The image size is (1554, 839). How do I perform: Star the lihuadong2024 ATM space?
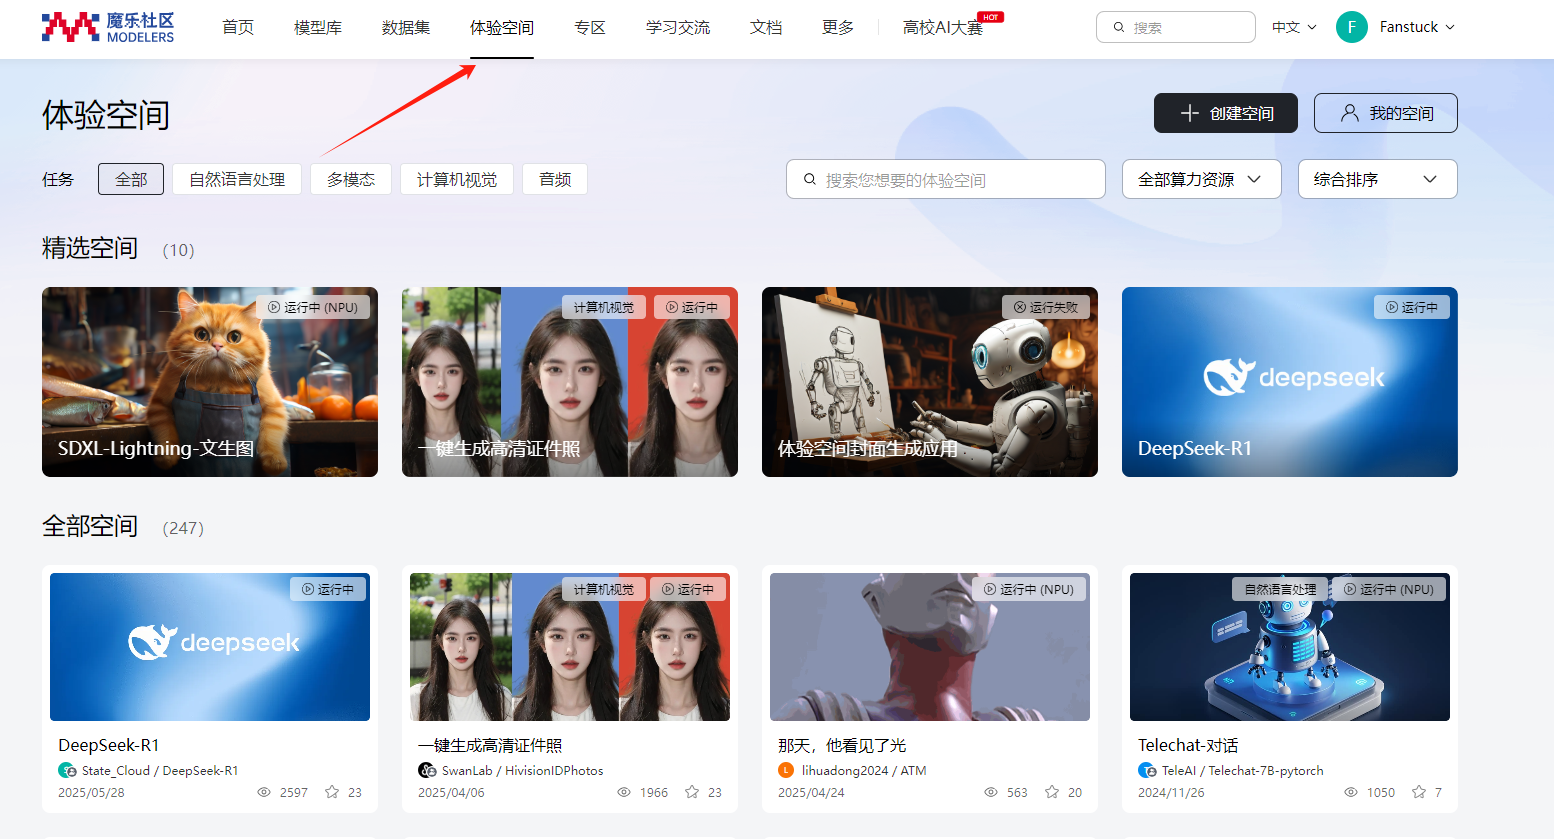[x=1052, y=792]
